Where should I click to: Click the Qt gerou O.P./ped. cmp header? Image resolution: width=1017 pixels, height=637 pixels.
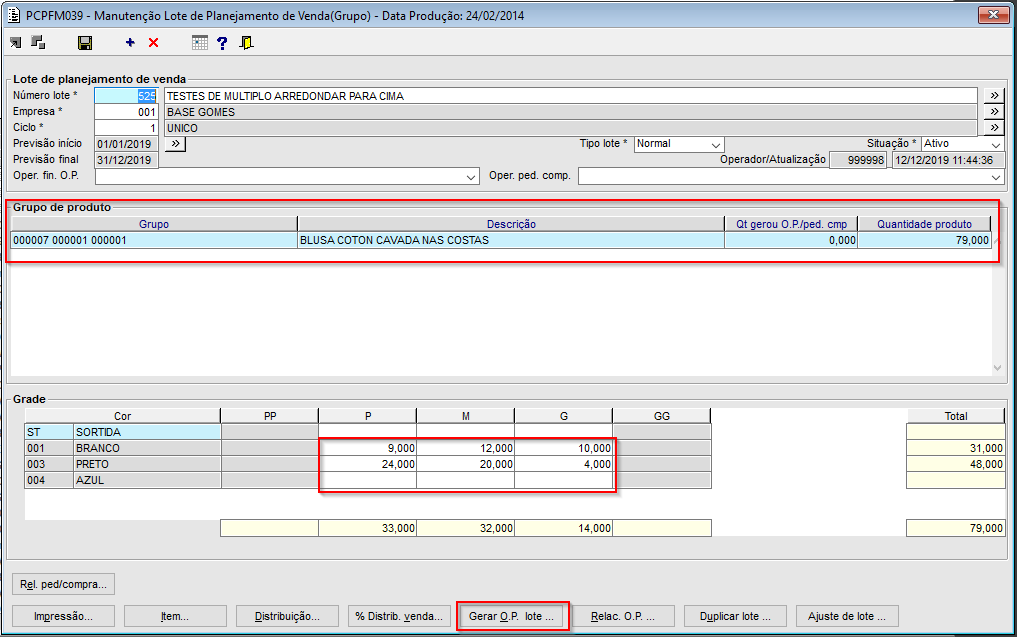tap(791, 224)
